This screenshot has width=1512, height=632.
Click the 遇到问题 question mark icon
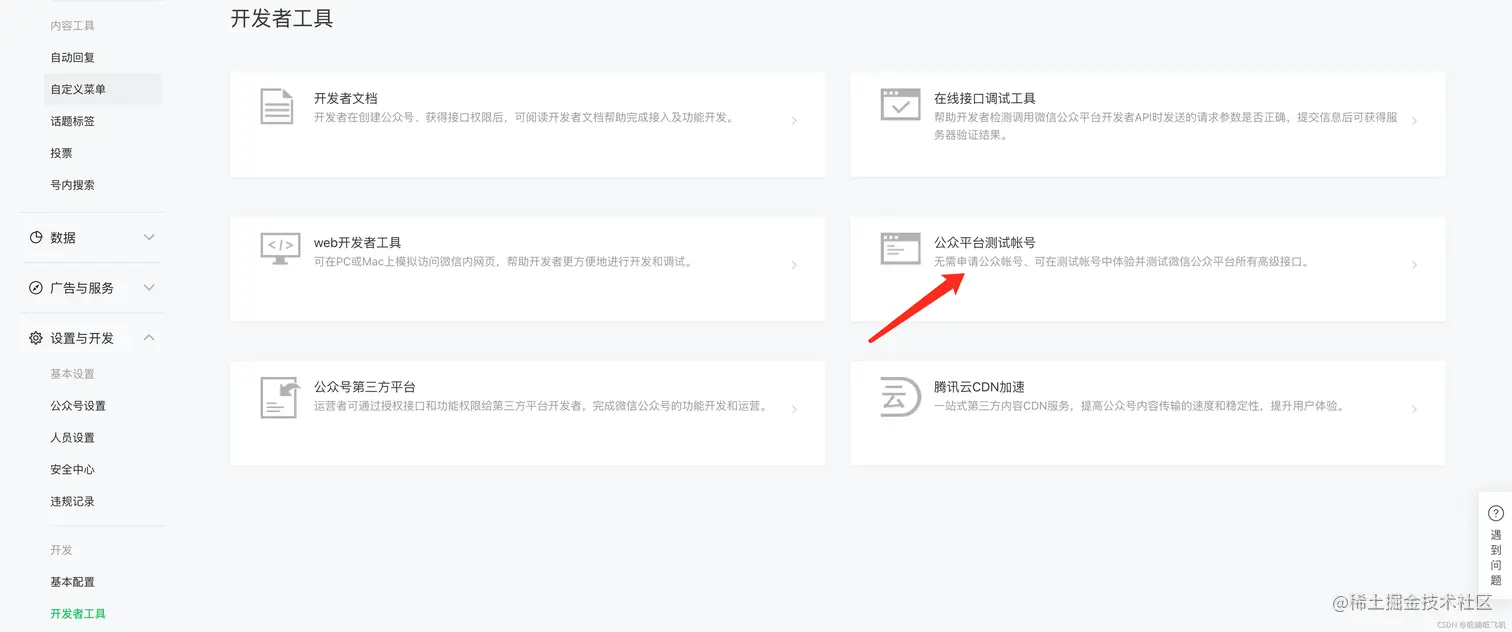[x=1496, y=513]
